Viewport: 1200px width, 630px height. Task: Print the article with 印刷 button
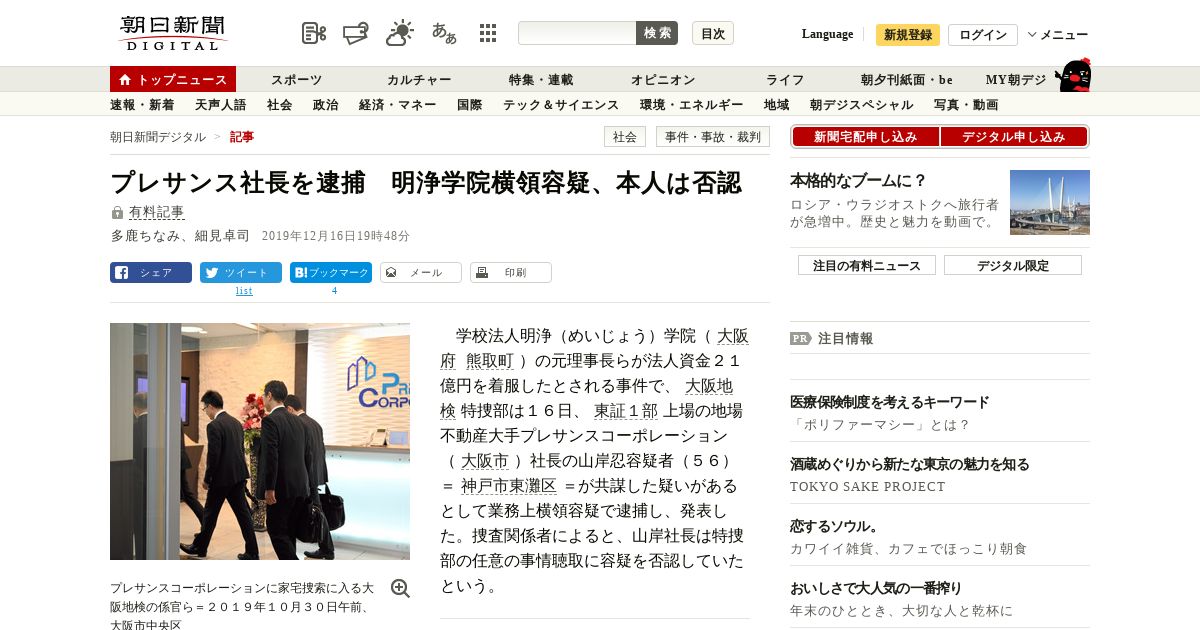(x=511, y=272)
